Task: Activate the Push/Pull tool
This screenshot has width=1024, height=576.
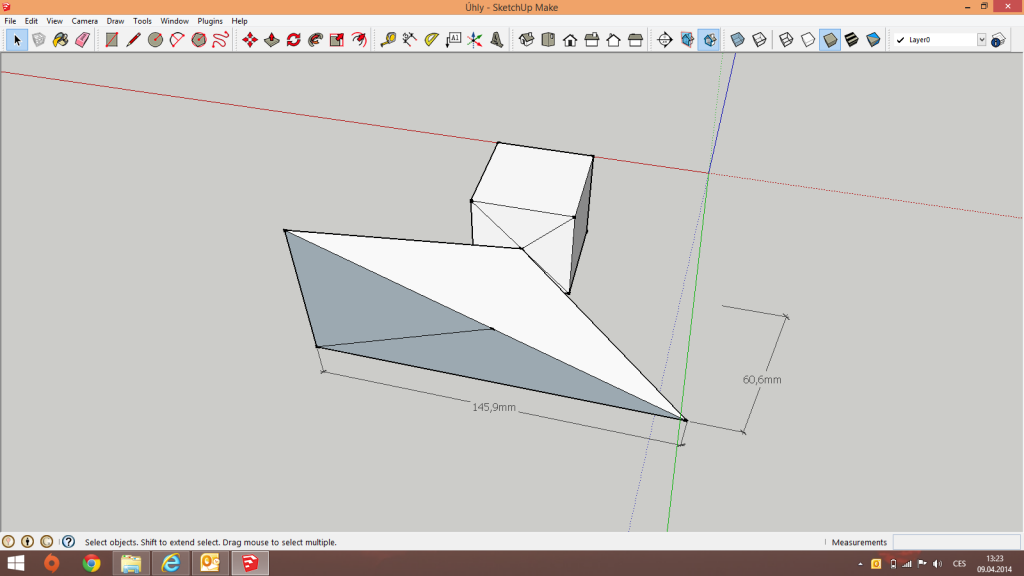Action: (271, 40)
